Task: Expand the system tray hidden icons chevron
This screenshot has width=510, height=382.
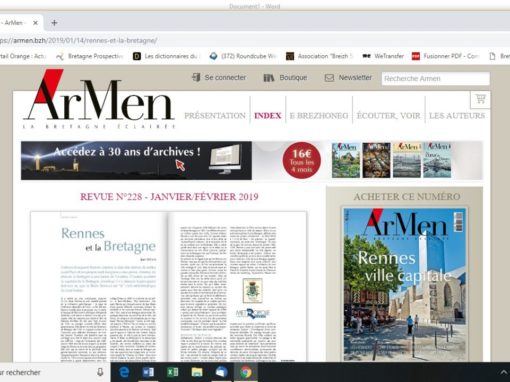Action: pyautogui.click(x=503, y=372)
